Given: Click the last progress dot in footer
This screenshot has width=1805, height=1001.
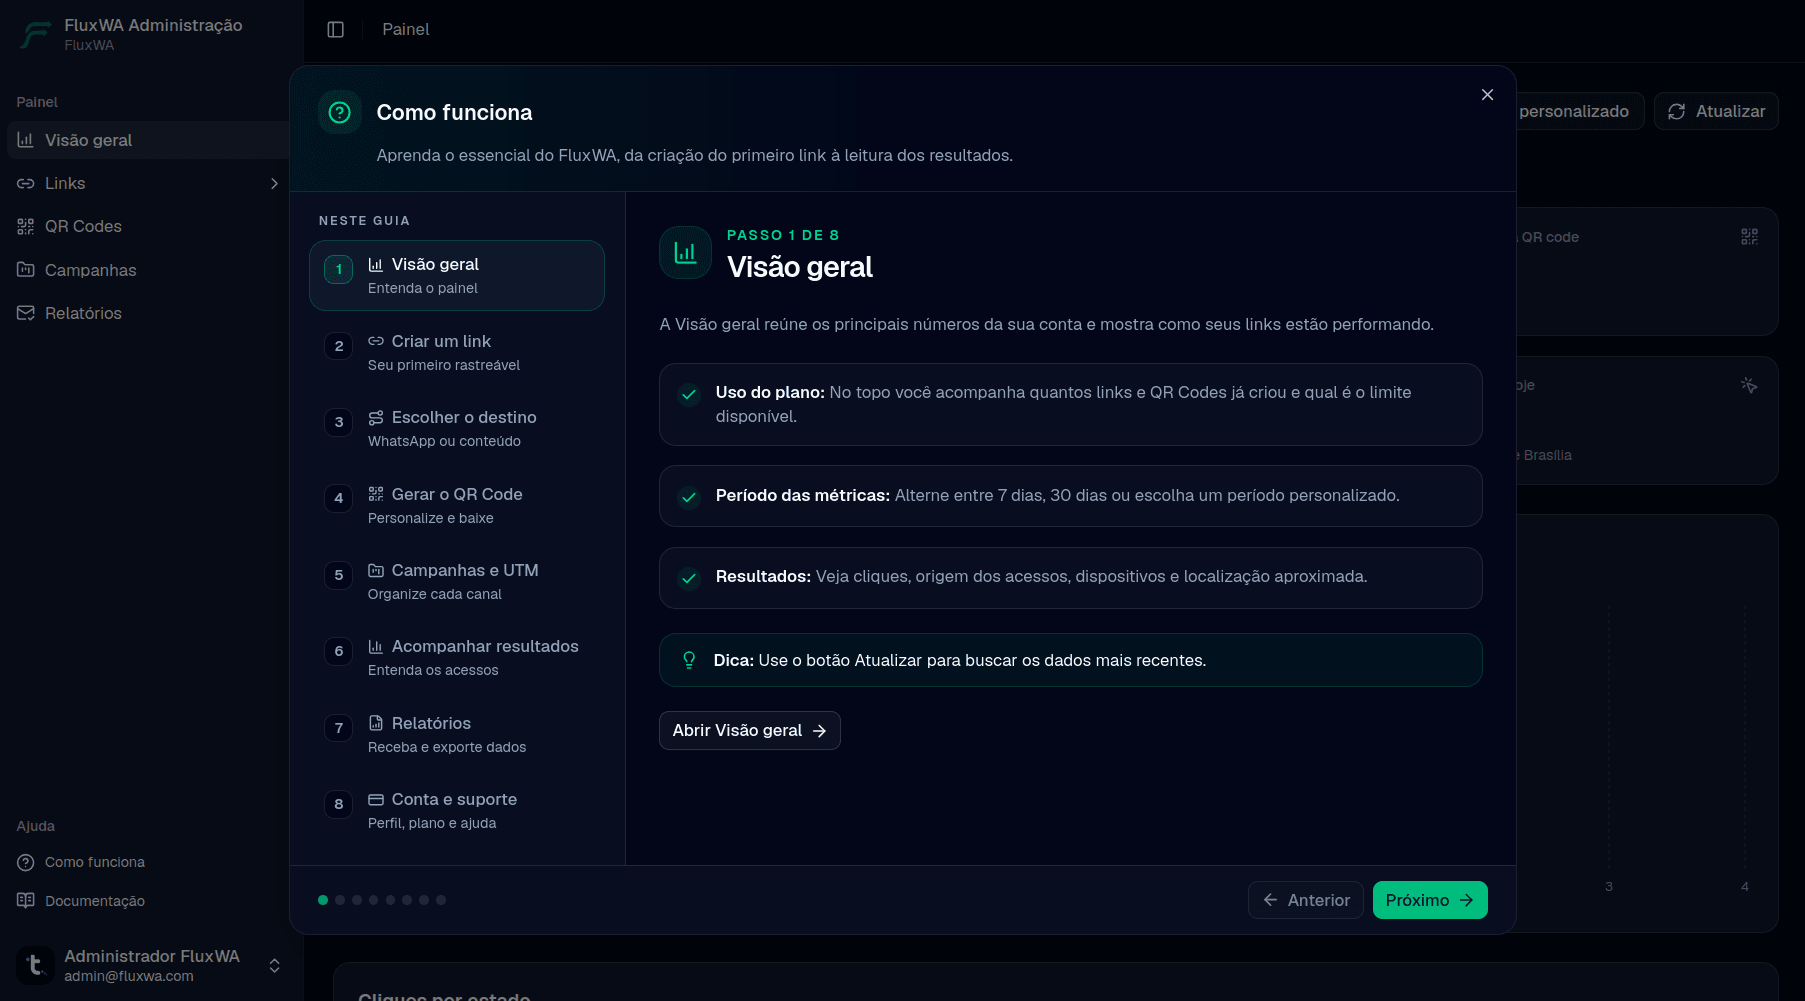Looking at the screenshot, I should point(441,900).
